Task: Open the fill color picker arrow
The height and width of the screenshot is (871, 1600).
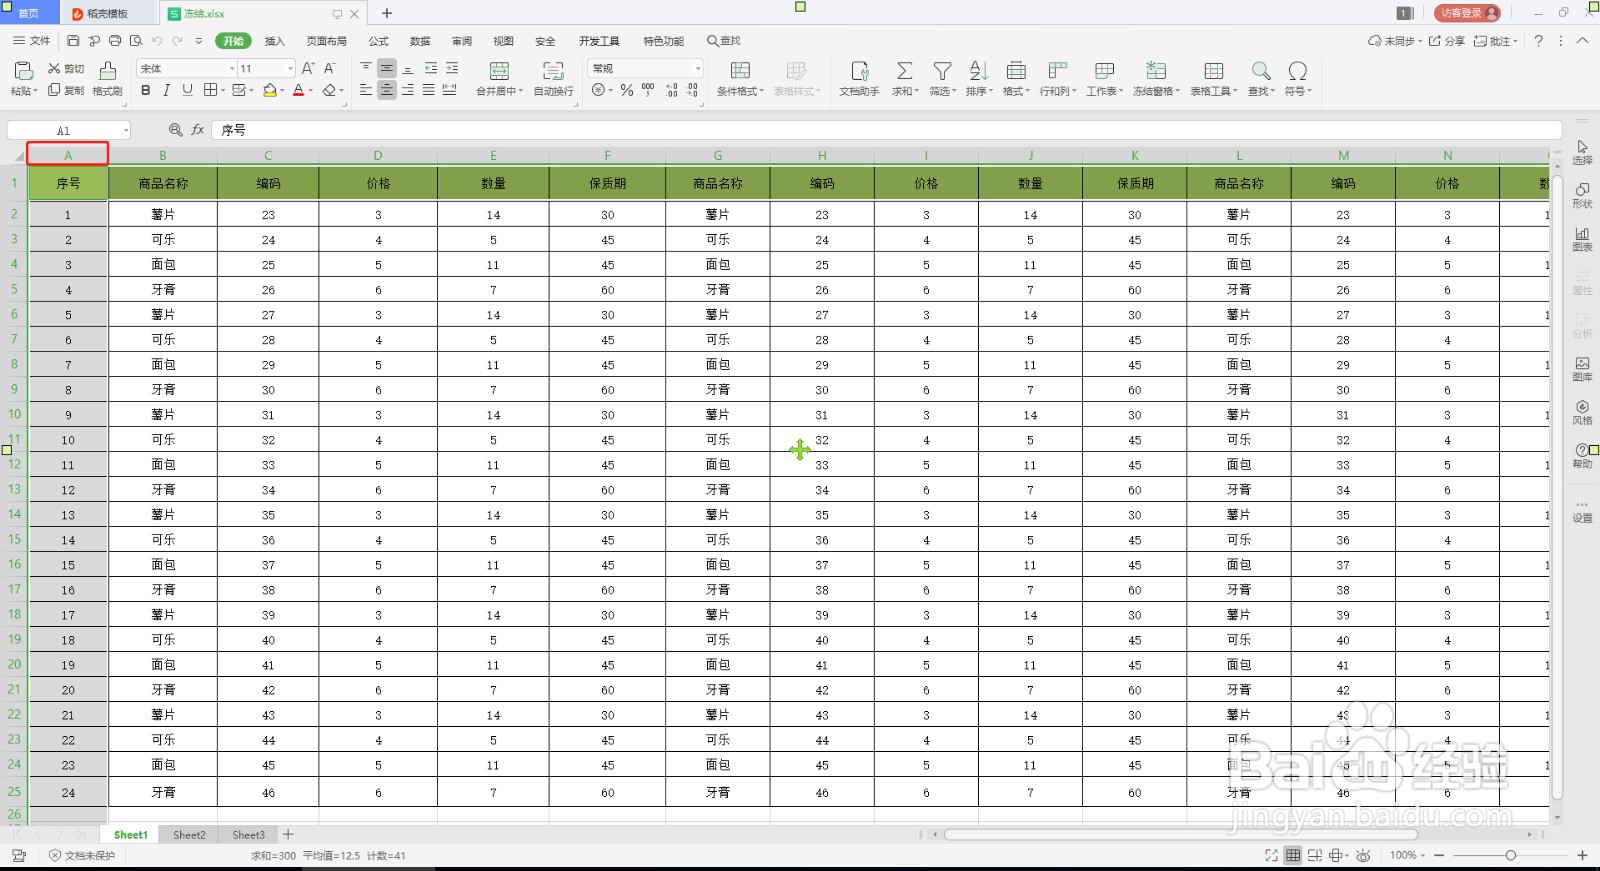Action: coord(283,91)
